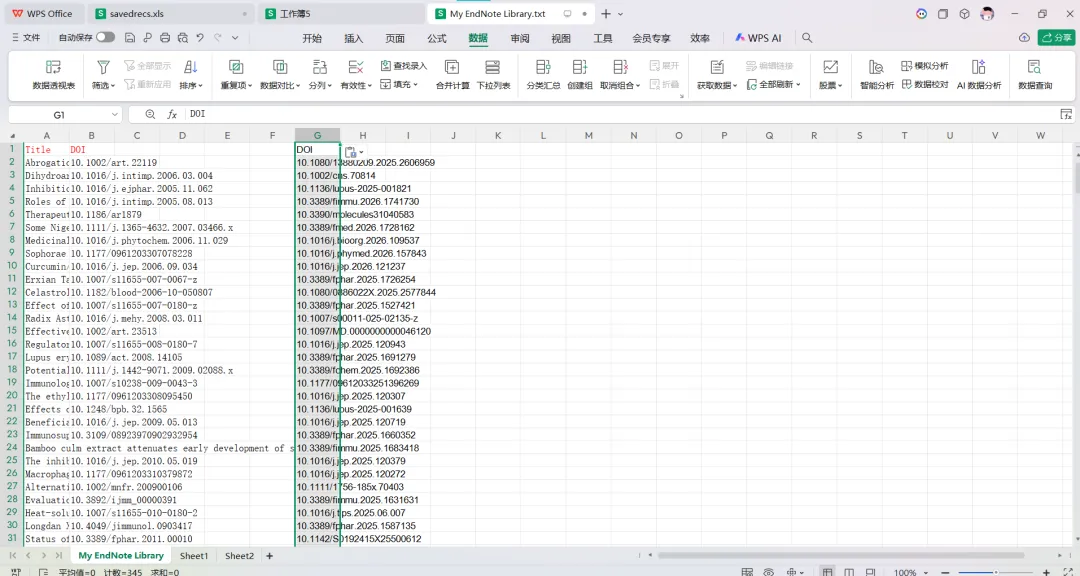Expand the Sort (排序) dropdown
1080x576 pixels.
point(191,85)
